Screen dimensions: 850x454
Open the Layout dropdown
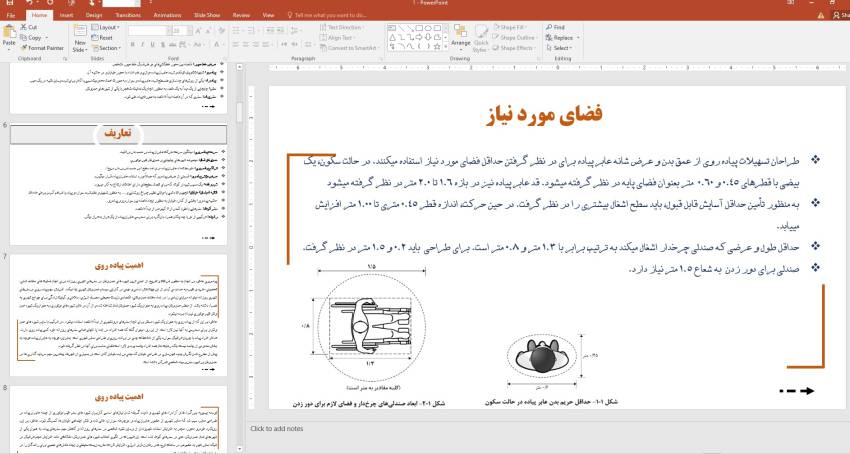106,27
